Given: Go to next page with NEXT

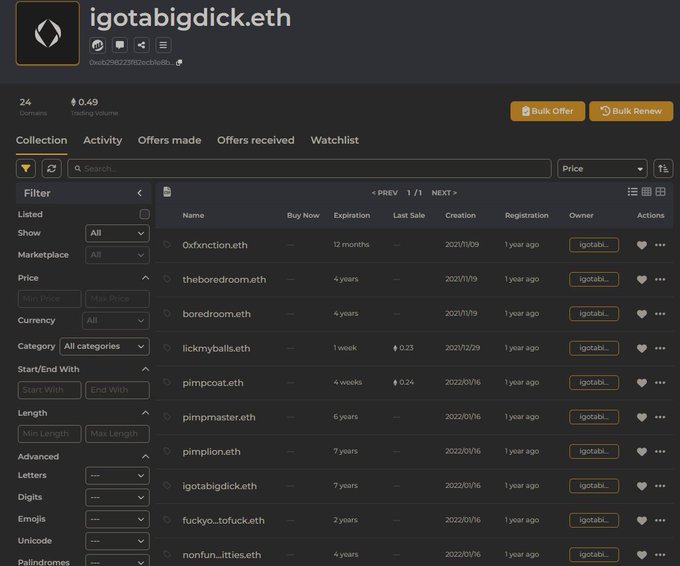Looking at the screenshot, I should click(x=444, y=193).
